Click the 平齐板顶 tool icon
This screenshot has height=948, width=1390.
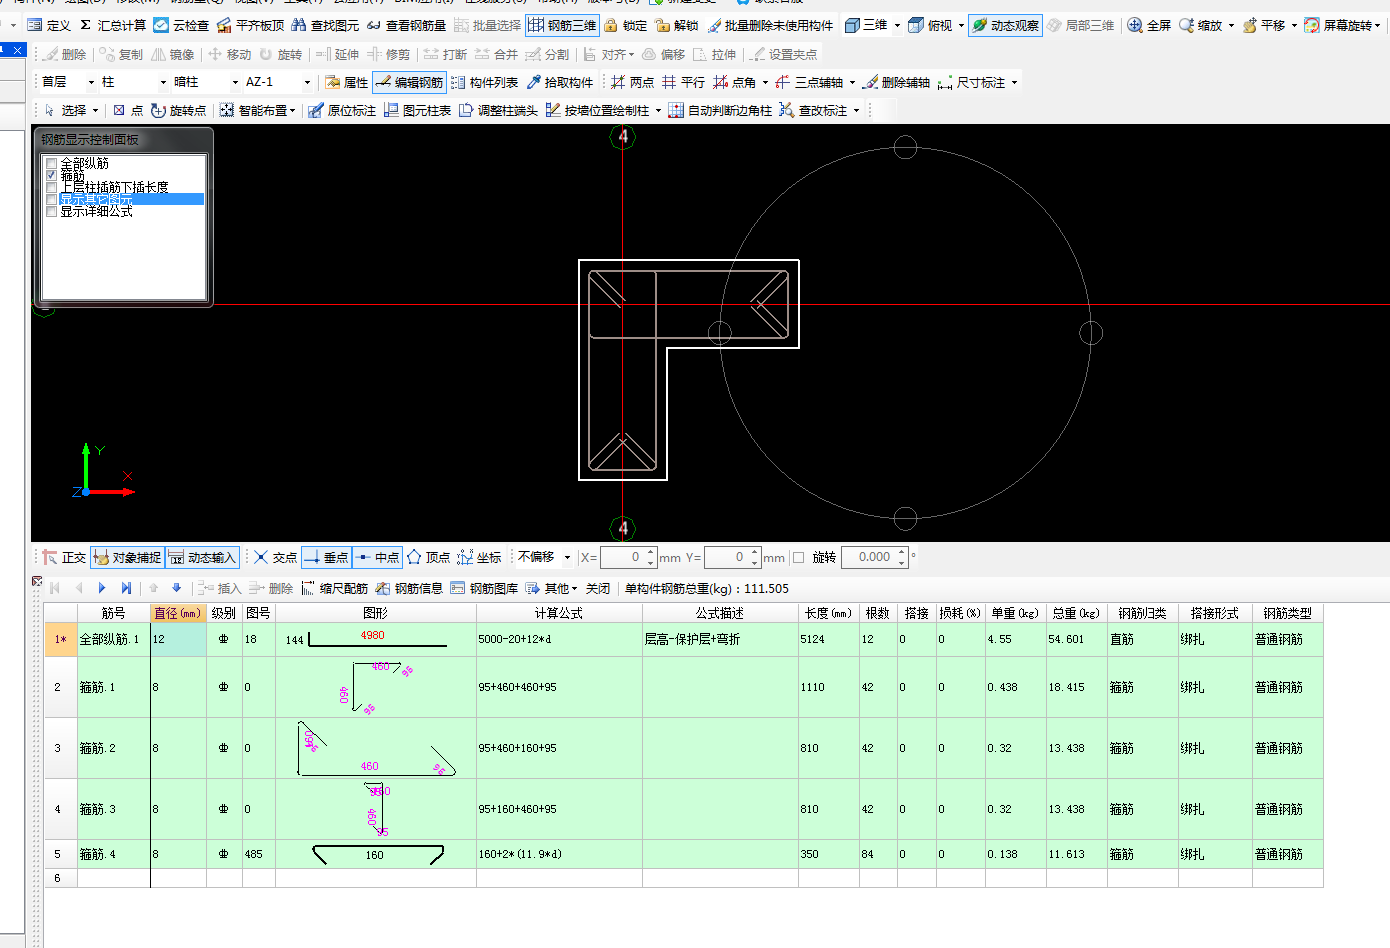(x=224, y=25)
